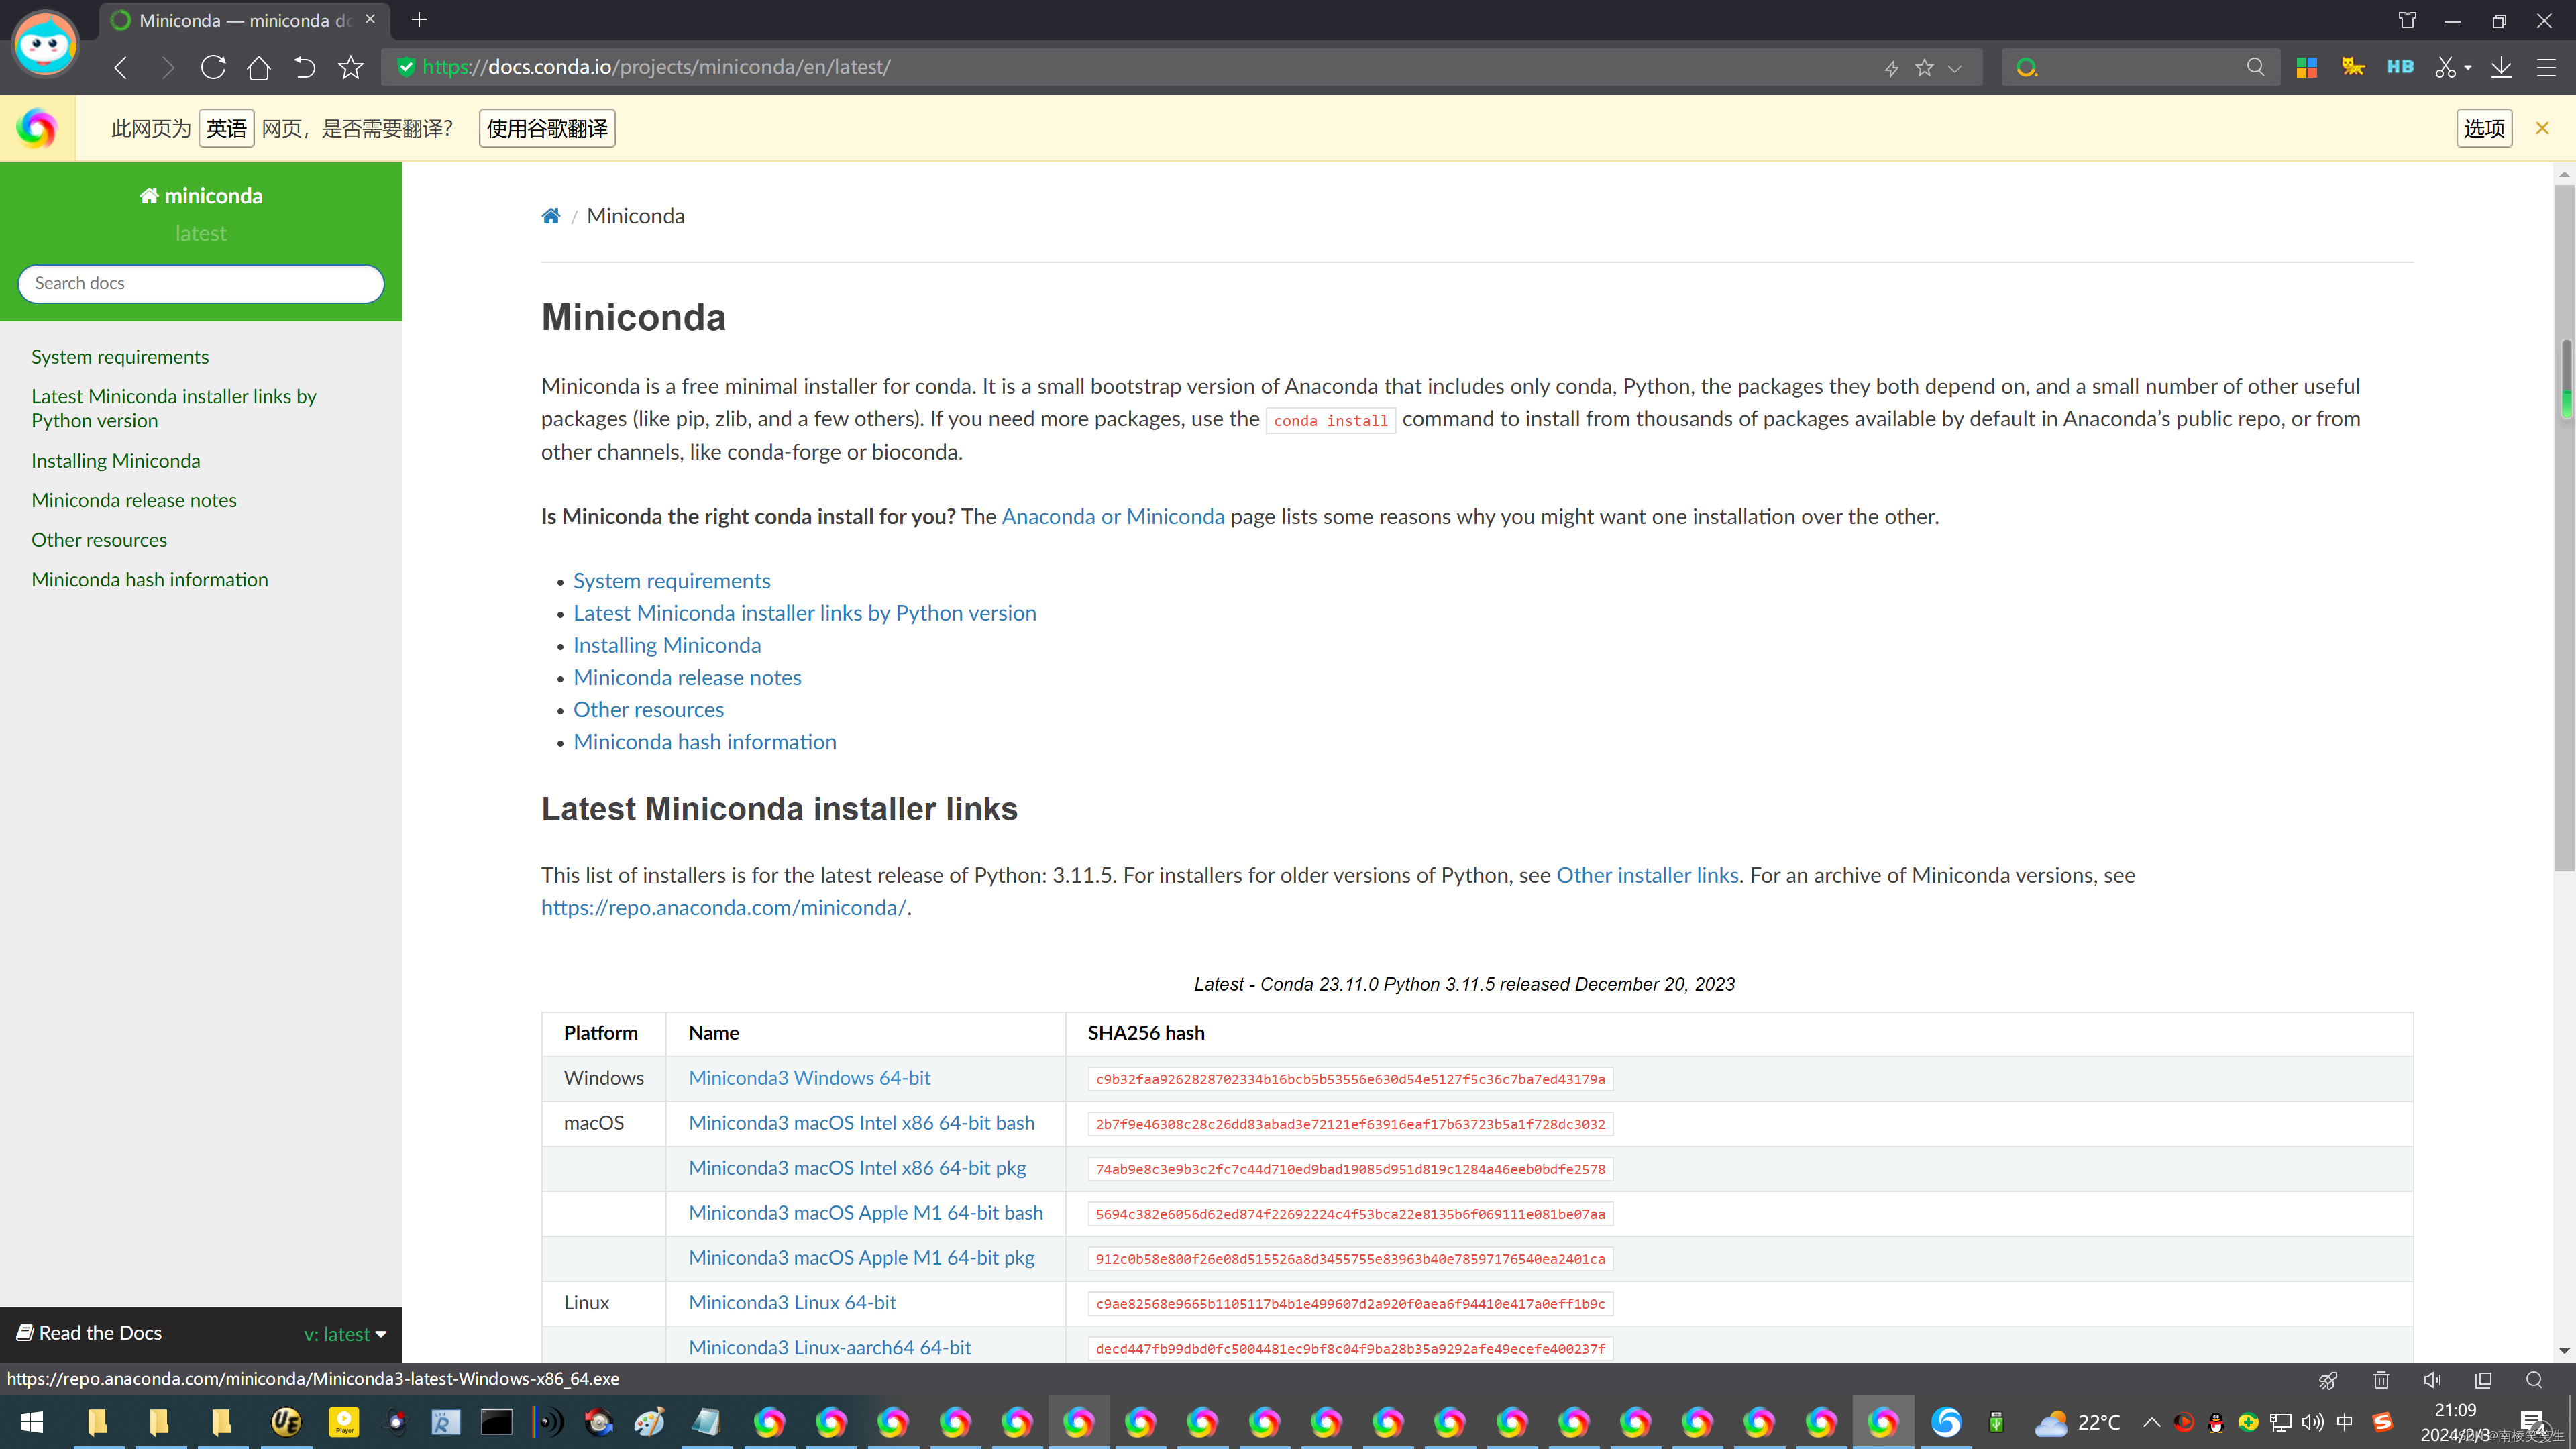Download Miniconda3 macOS Apple M1 64-bit pkg
Image resolution: width=2576 pixels, height=1449 pixels.
click(861, 1257)
